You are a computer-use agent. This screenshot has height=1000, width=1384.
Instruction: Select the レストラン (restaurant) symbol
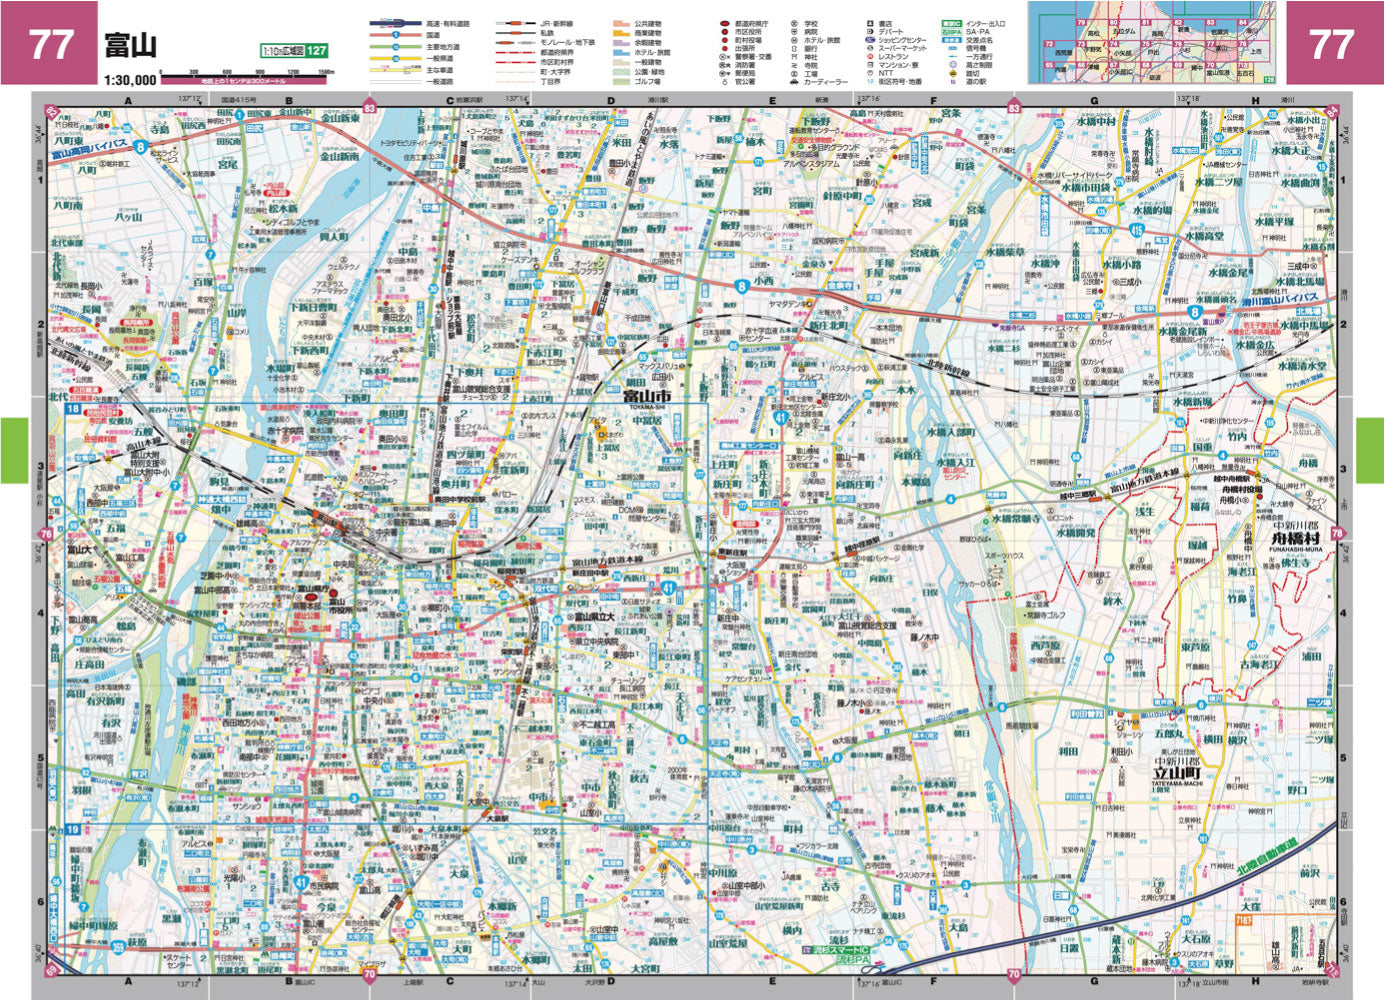(x=871, y=57)
